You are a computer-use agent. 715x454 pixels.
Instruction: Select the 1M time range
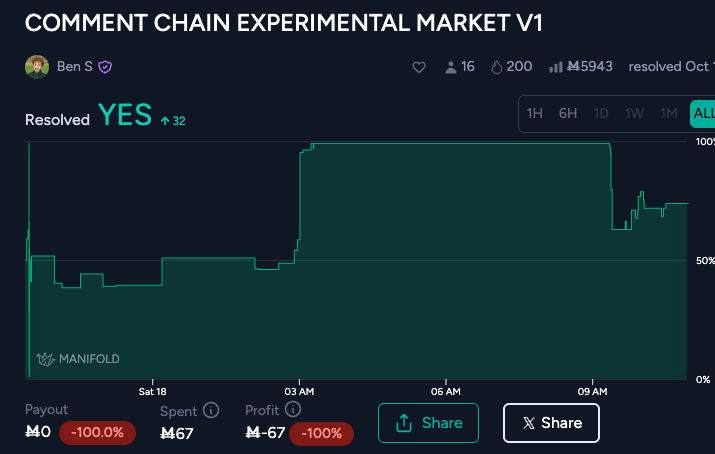tap(669, 113)
